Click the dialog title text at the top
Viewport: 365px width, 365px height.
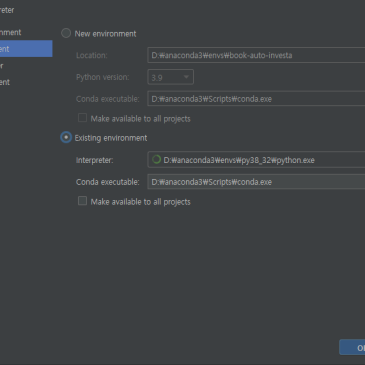coord(7,10)
